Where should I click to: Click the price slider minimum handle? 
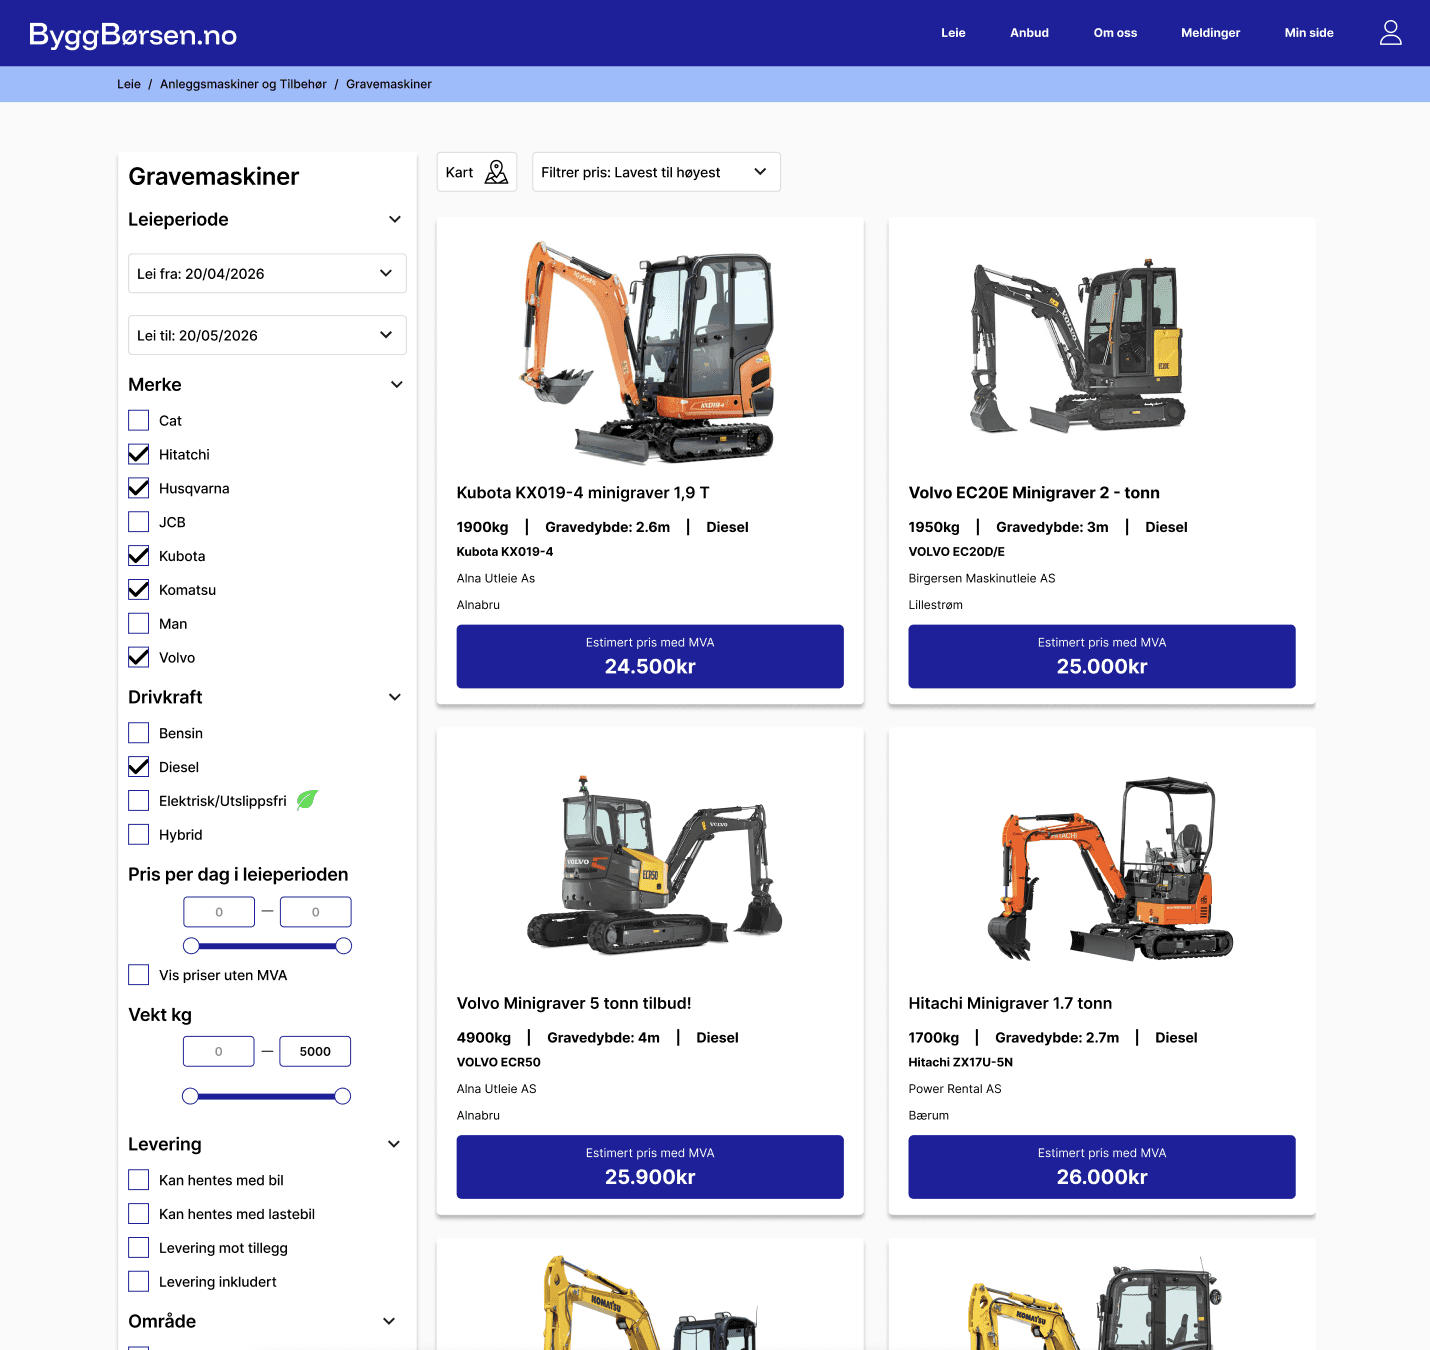point(191,946)
